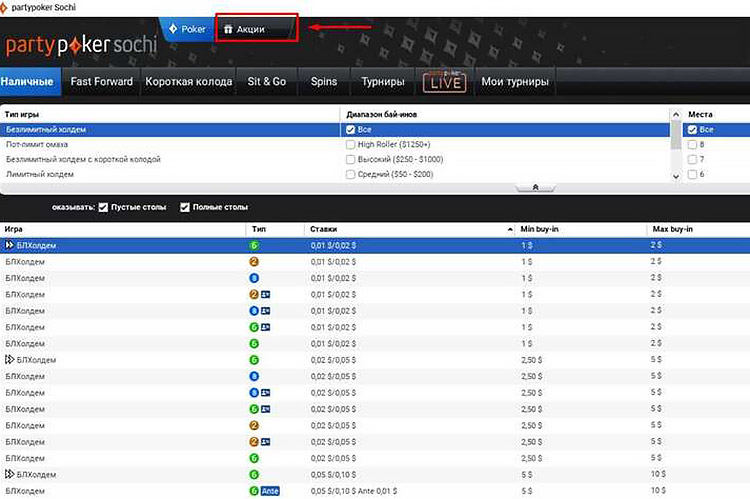Viewport: 750px width, 499px height.
Task: Switch to the Fast Forward tab
Action: (x=99, y=82)
